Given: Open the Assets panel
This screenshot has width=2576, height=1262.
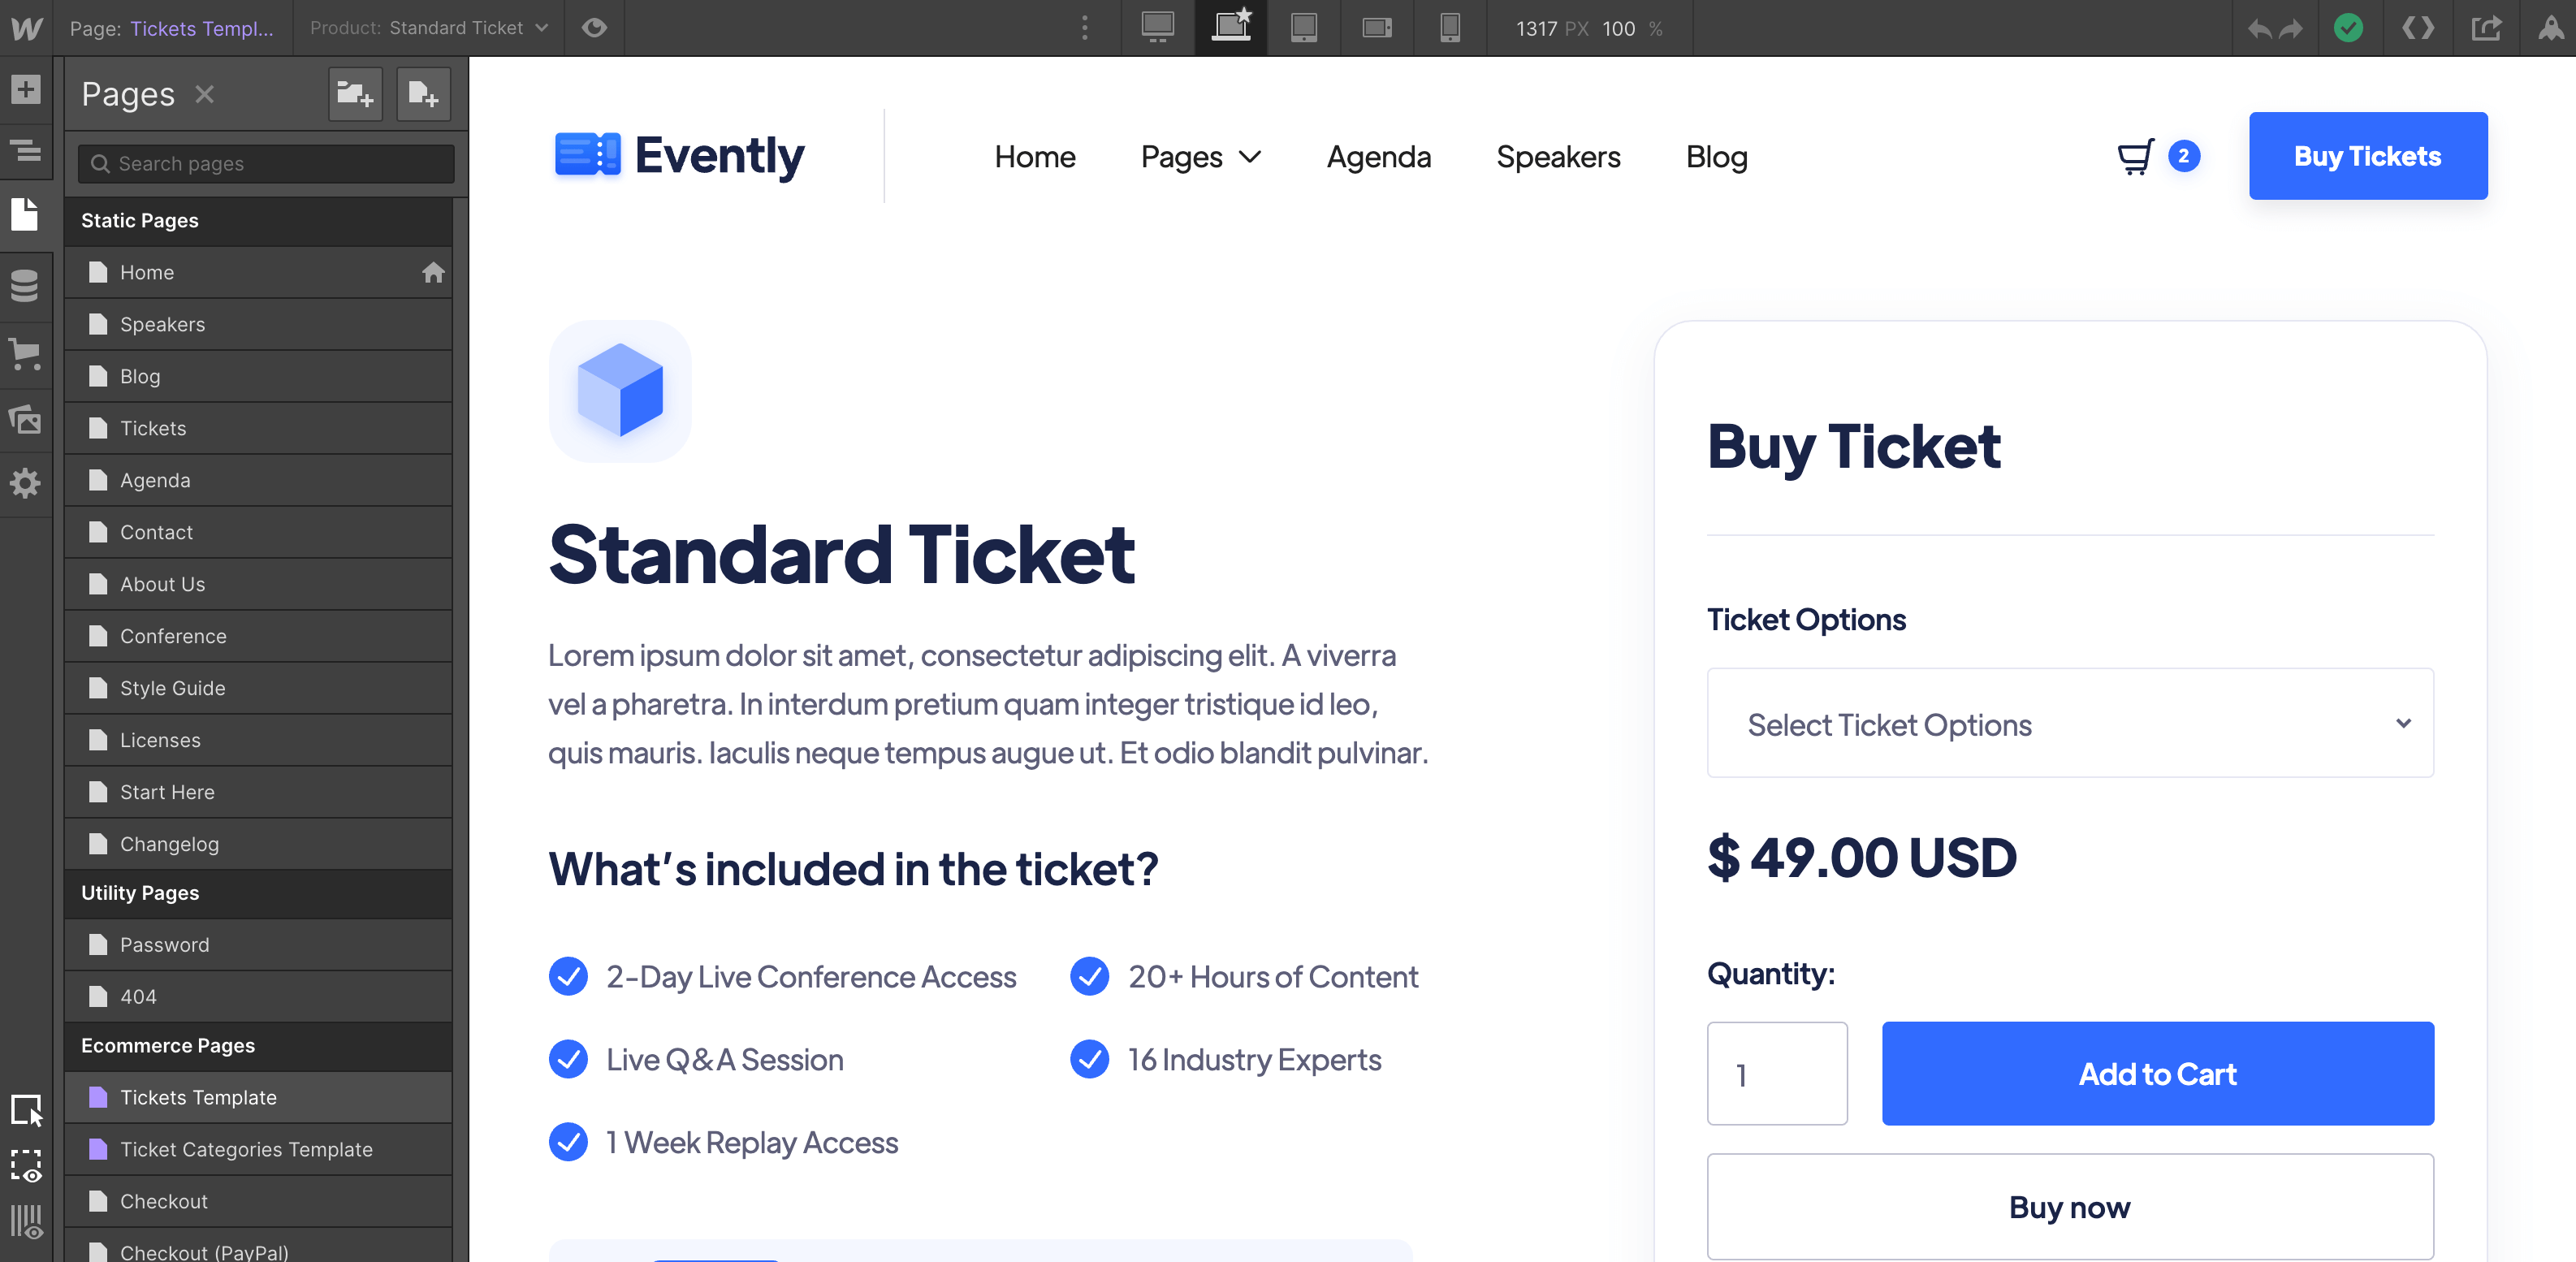Looking at the screenshot, I should pos(27,421).
